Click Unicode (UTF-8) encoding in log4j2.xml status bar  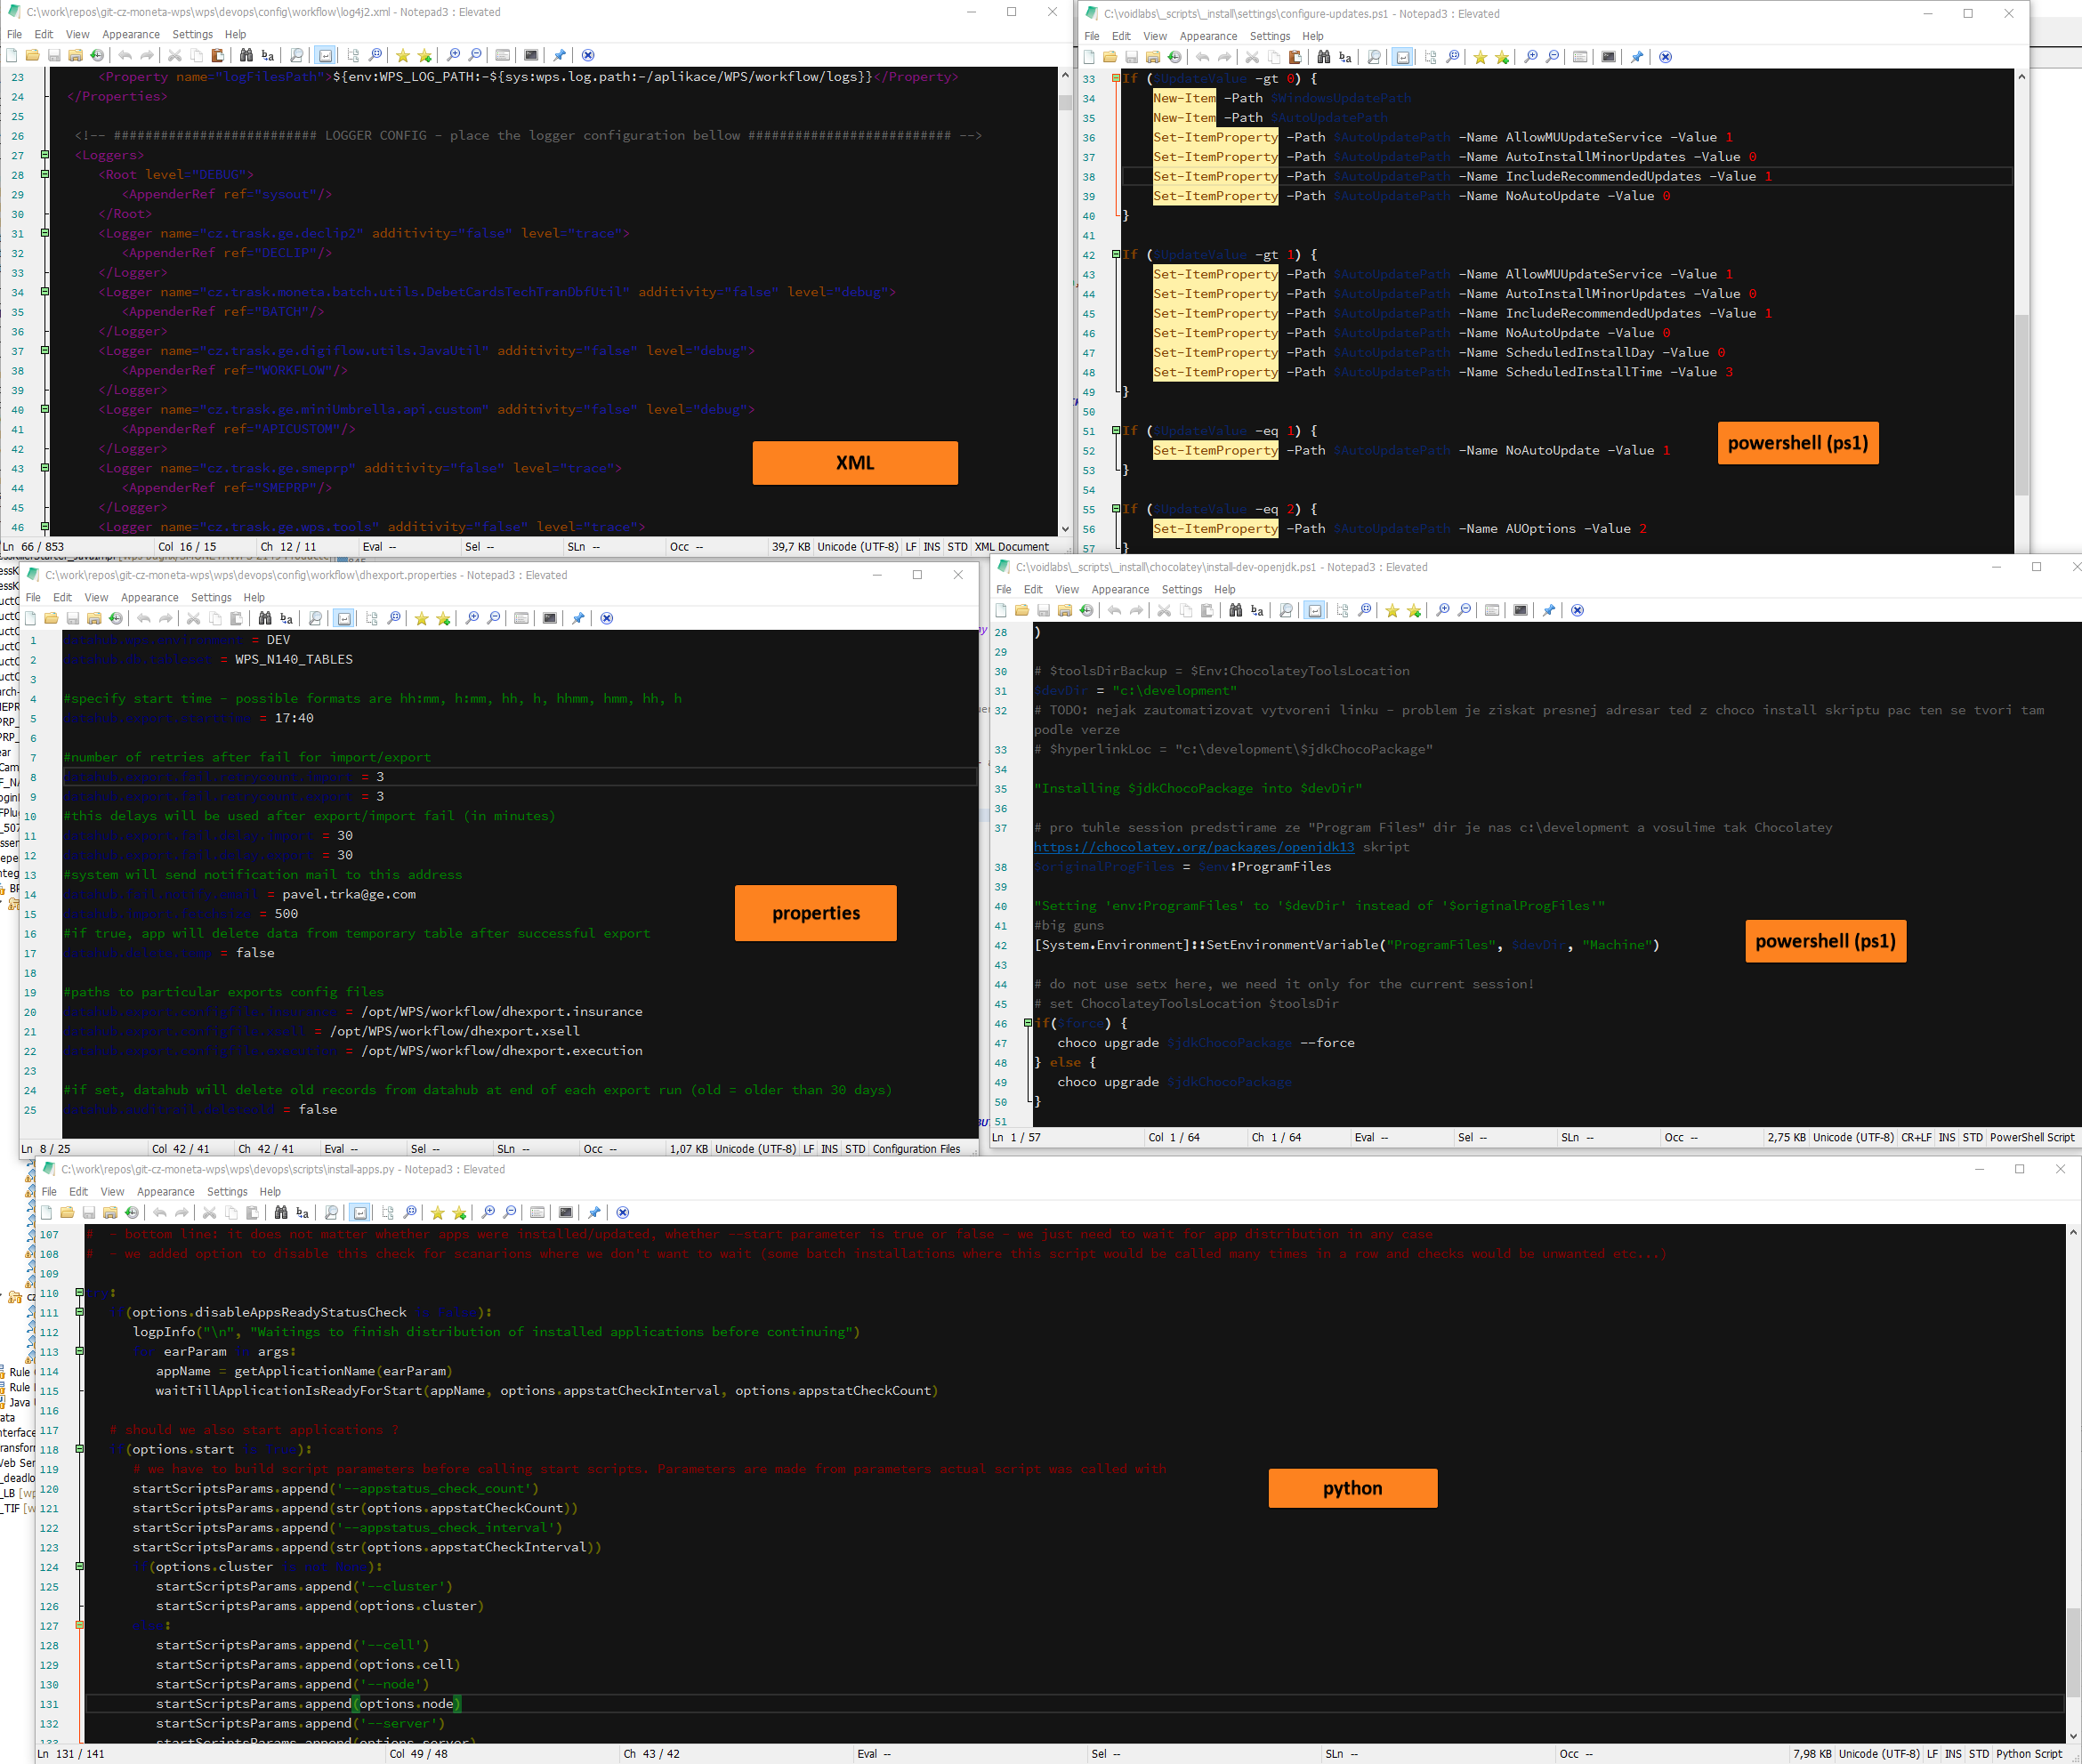[x=857, y=547]
